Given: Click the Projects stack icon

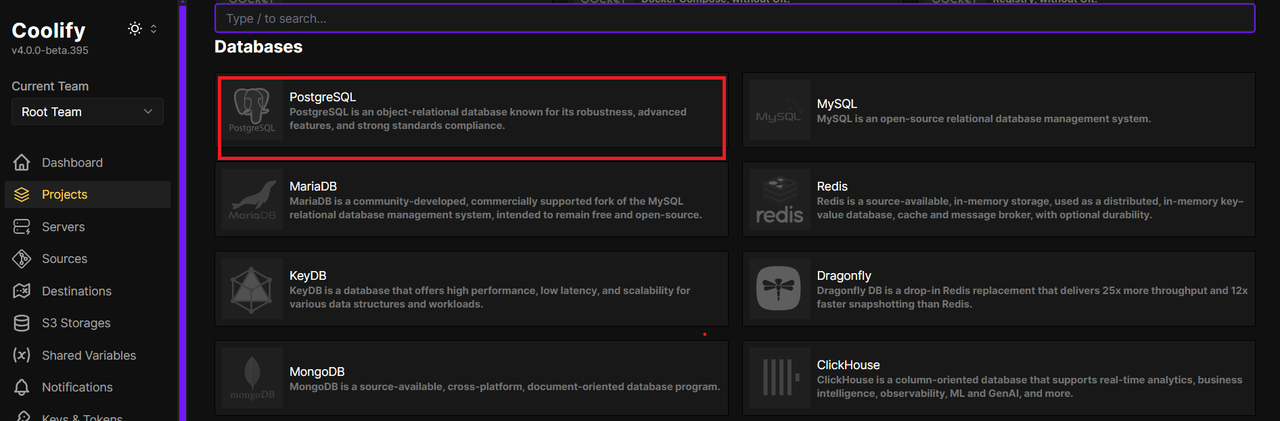Looking at the screenshot, I should tap(22, 195).
